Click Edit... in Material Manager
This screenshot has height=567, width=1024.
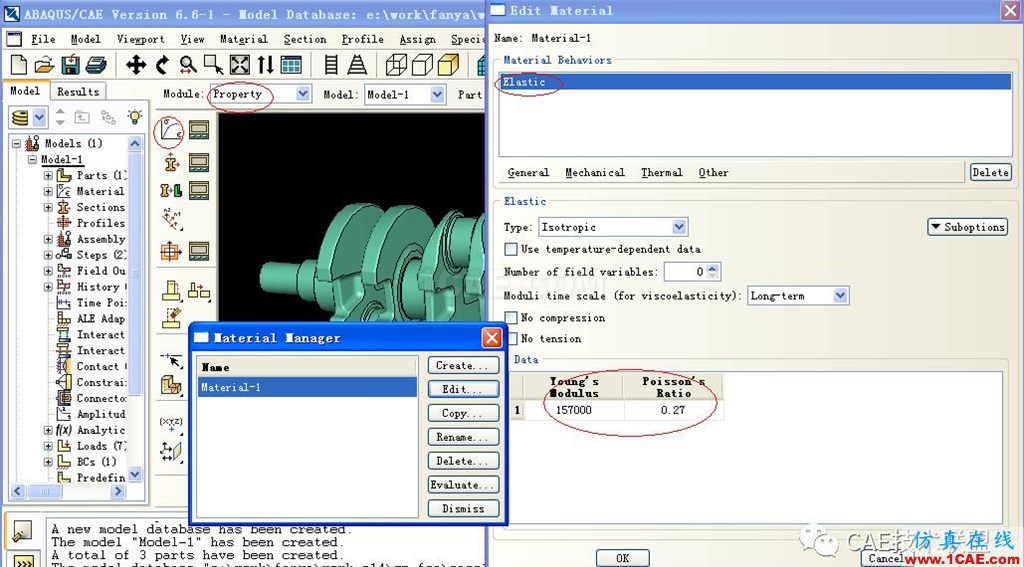coord(464,389)
